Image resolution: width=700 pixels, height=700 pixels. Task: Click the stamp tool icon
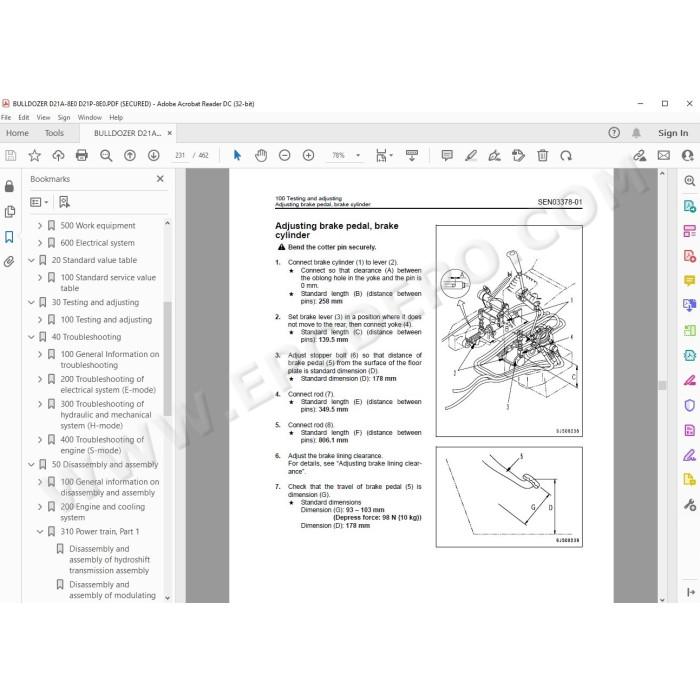(x=518, y=155)
